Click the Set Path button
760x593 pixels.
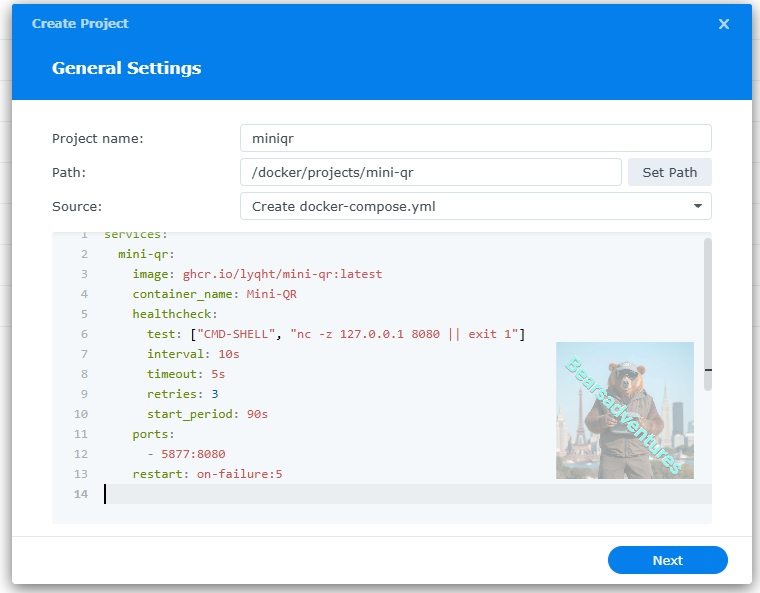tap(669, 172)
